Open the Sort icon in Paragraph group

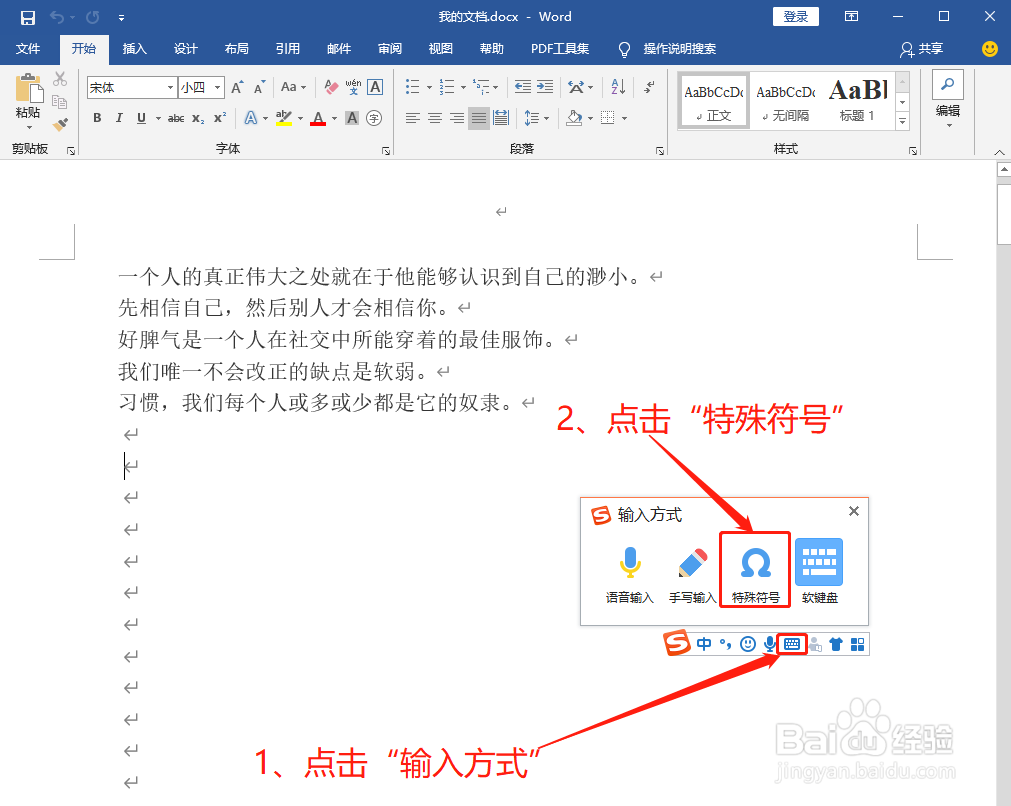[x=618, y=87]
